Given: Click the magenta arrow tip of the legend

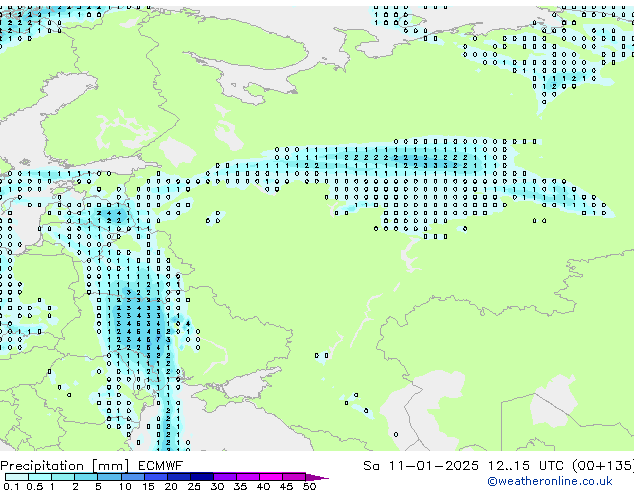Looking at the screenshot, I should pyautogui.click(x=321, y=477).
